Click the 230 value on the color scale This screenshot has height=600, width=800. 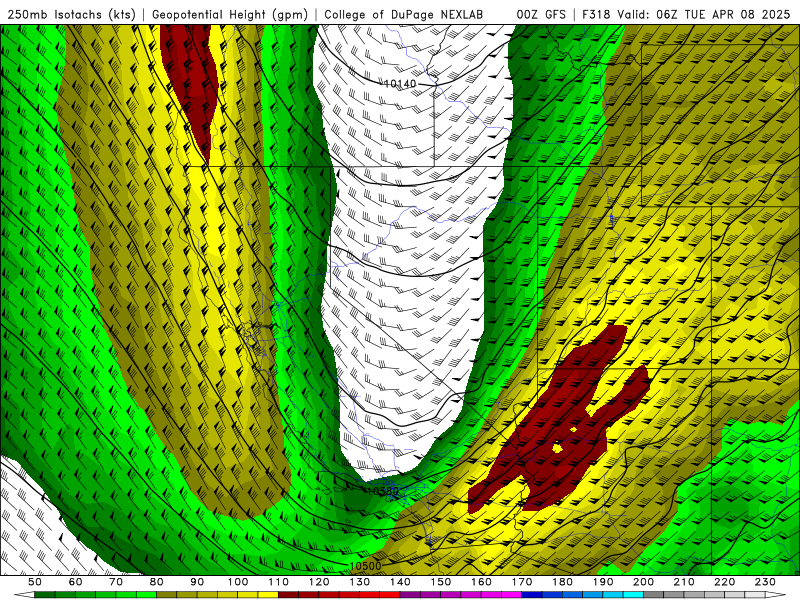765,582
